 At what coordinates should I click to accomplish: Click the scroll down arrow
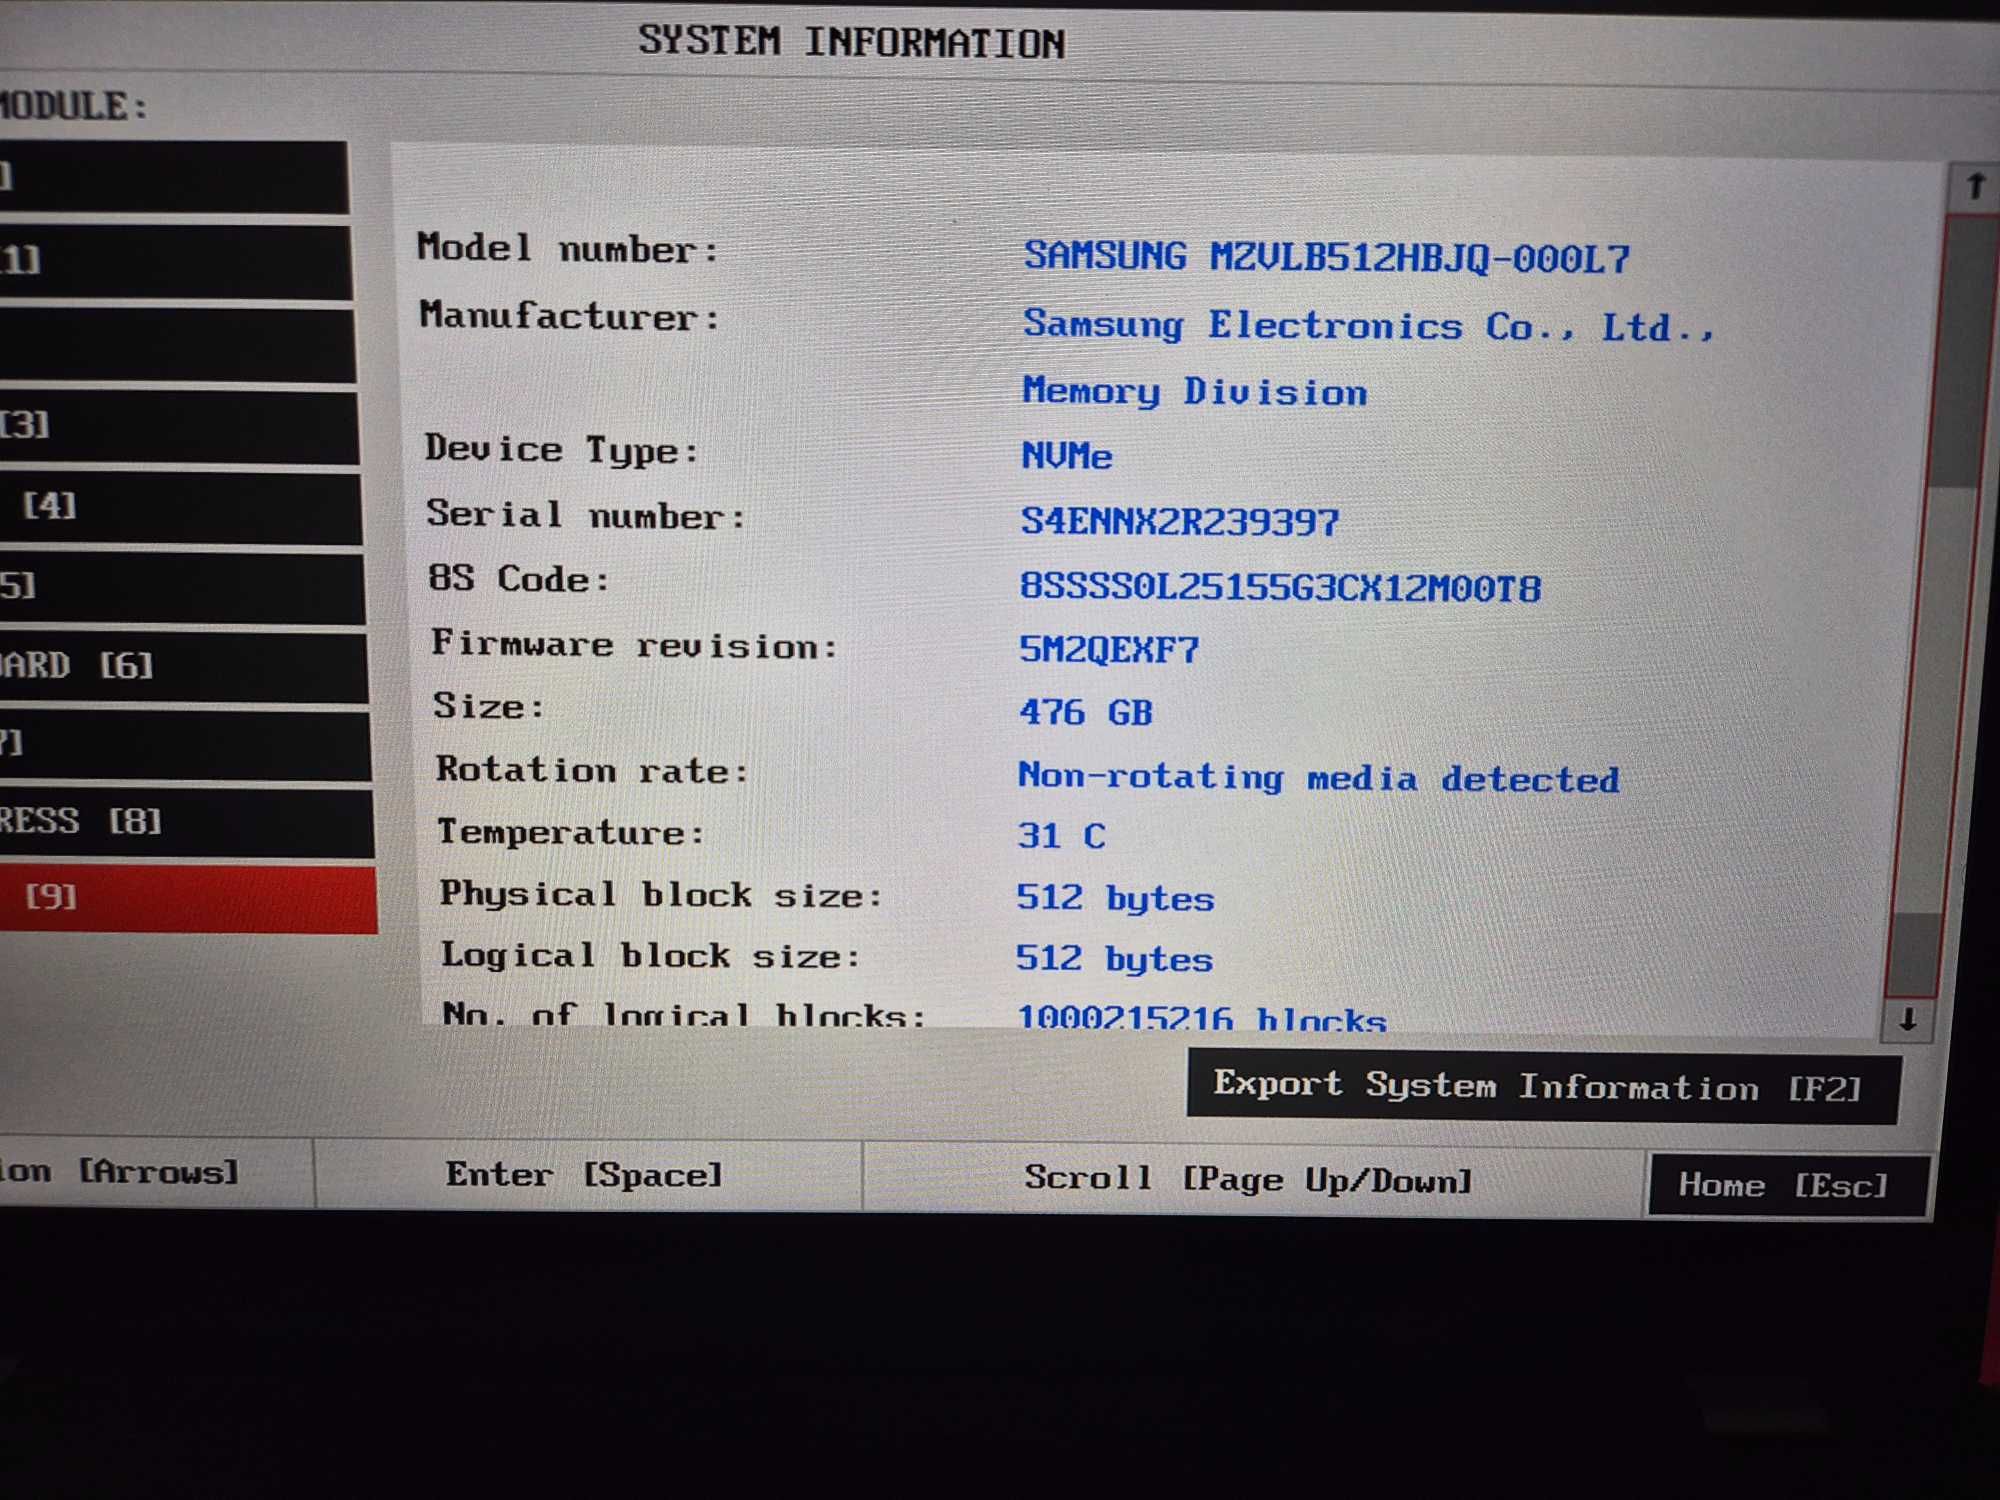1908,1020
